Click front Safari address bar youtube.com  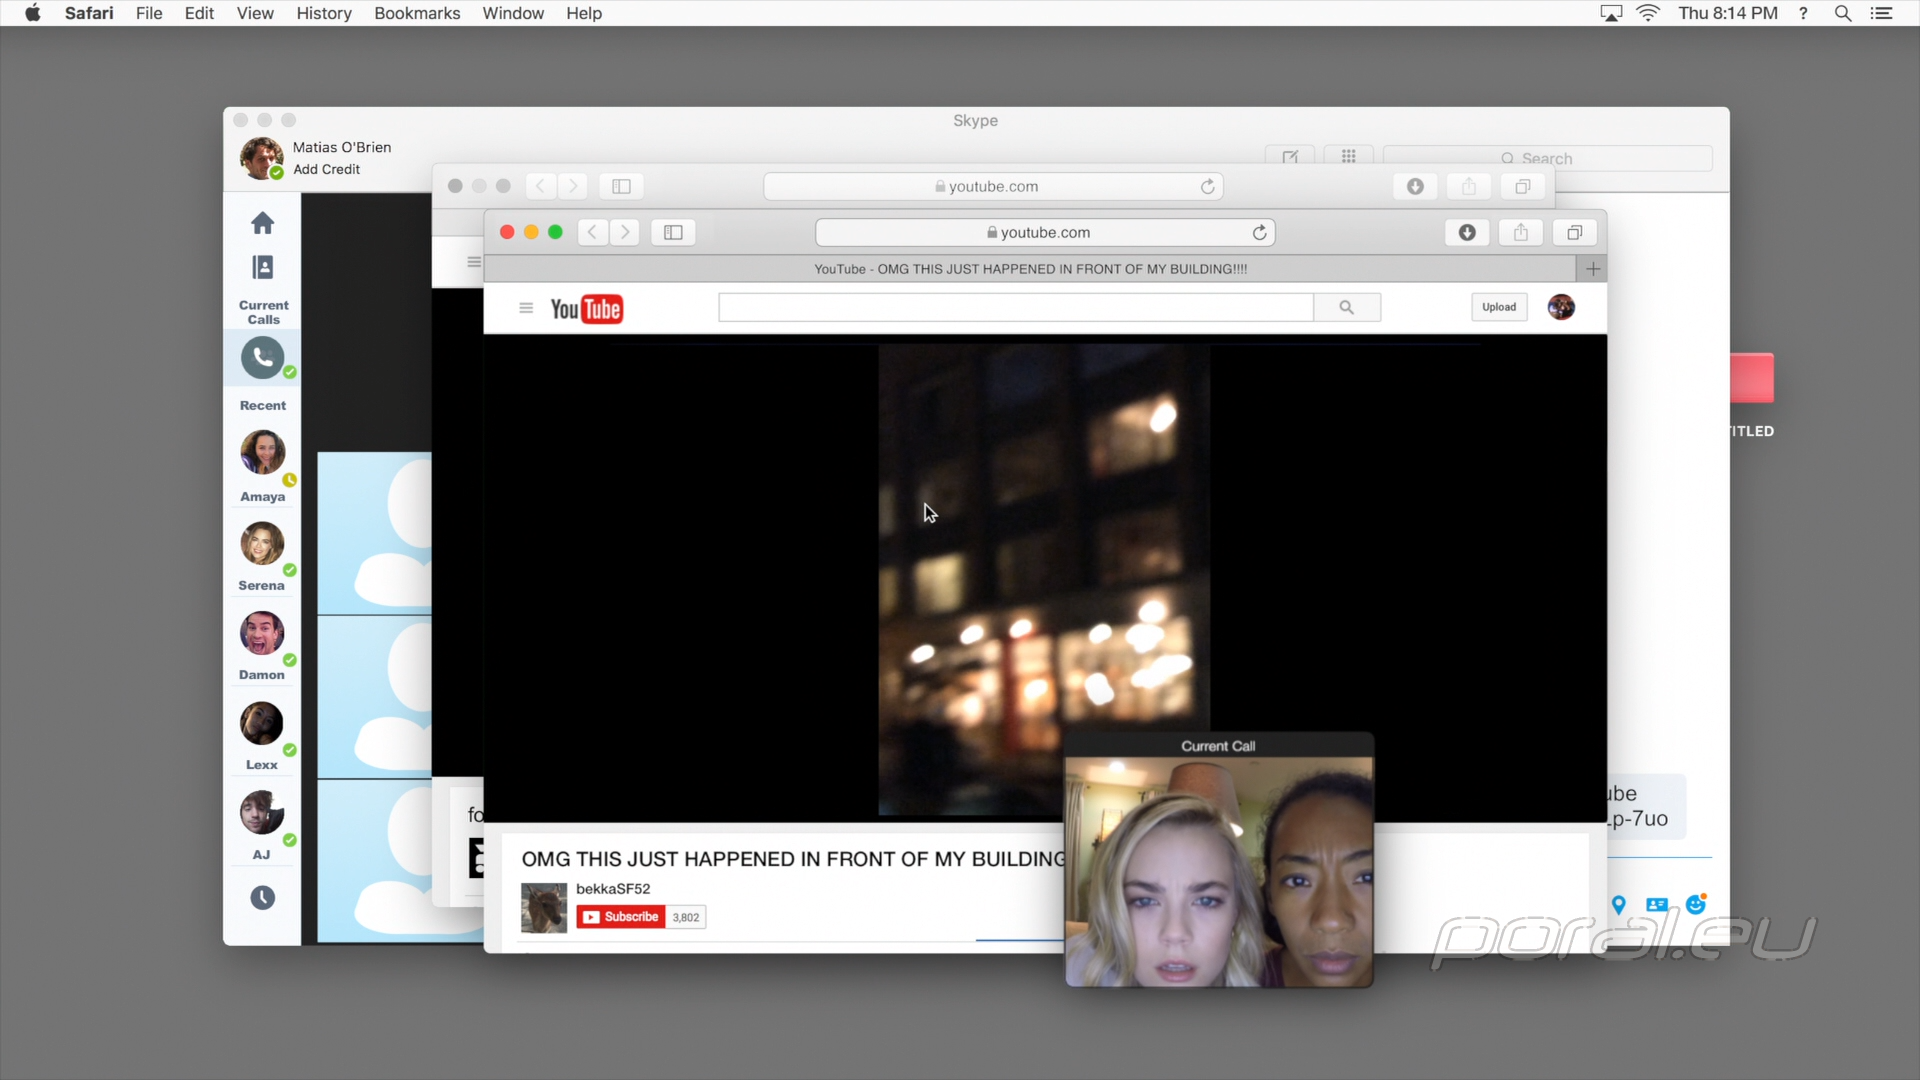(1045, 232)
